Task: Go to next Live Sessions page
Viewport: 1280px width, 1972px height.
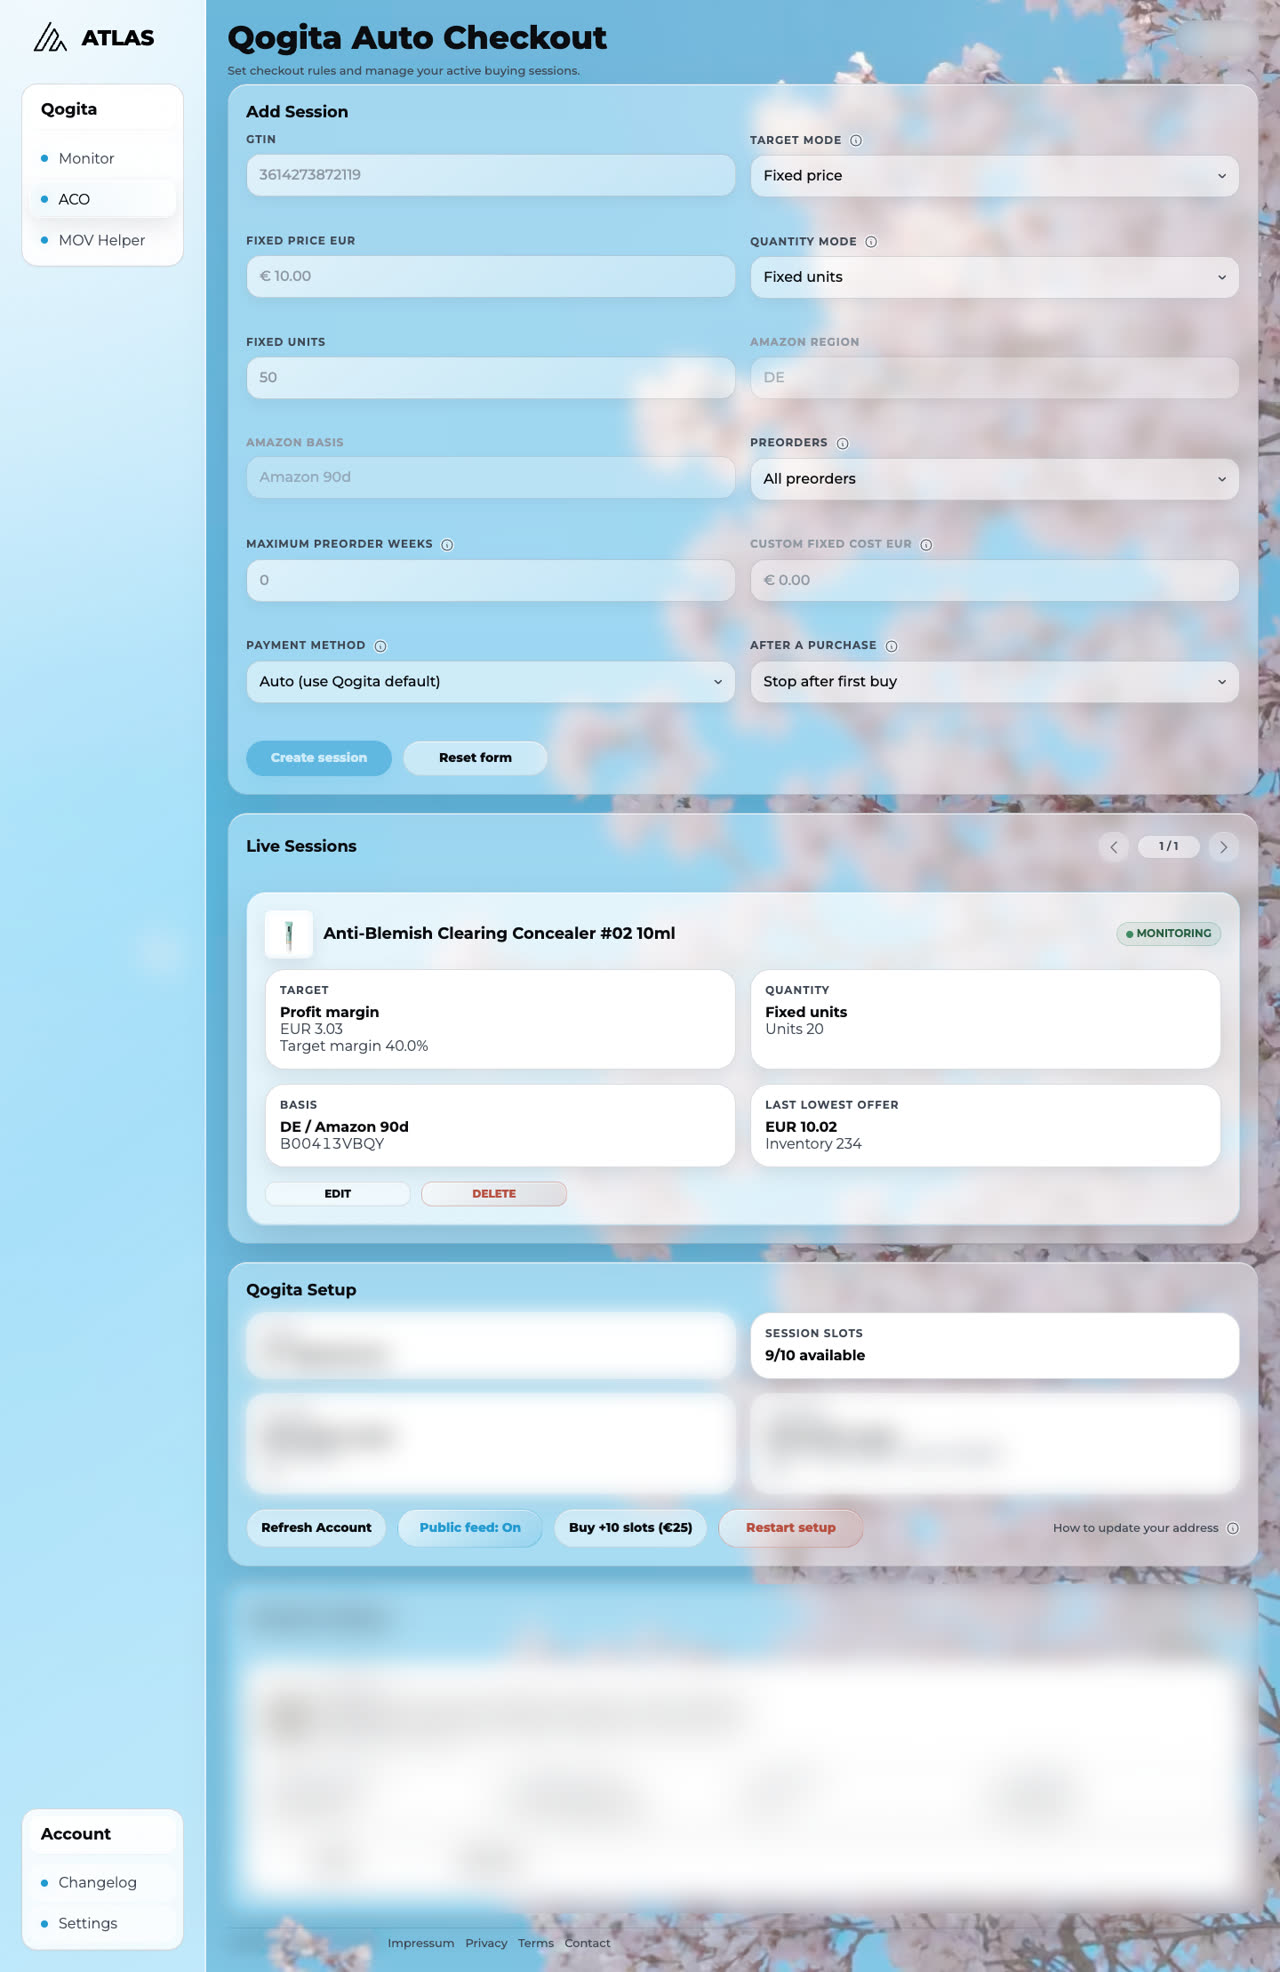Action: (1223, 847)
